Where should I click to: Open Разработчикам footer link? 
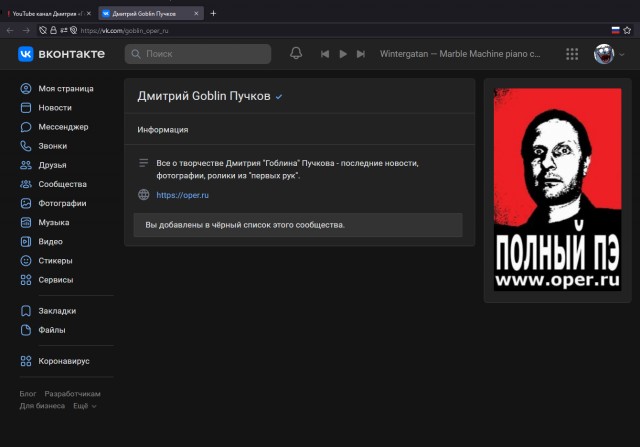pyautogui.click(x=72, y=394)
